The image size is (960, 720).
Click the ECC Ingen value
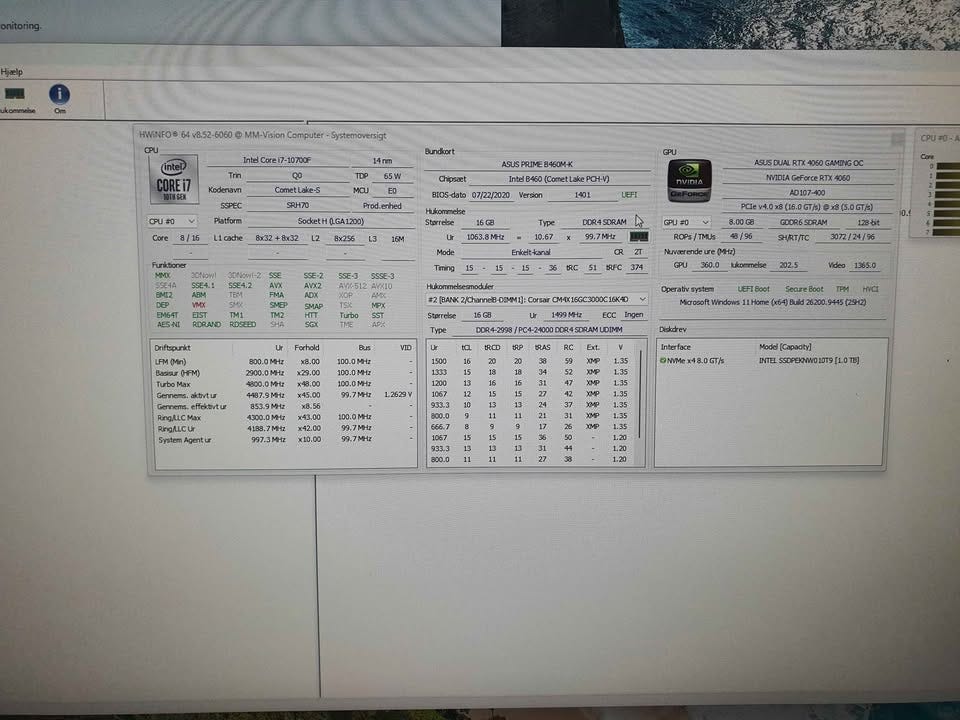tap(634, 315)
